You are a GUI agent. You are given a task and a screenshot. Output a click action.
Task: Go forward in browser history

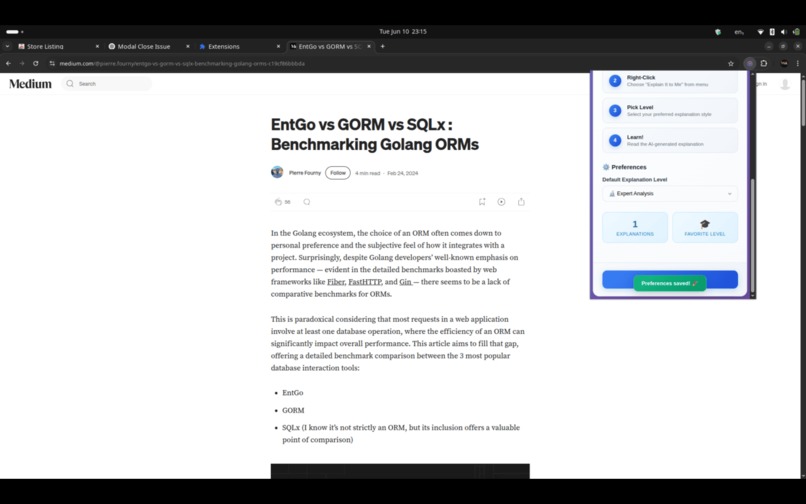click(x=22, y=63)
